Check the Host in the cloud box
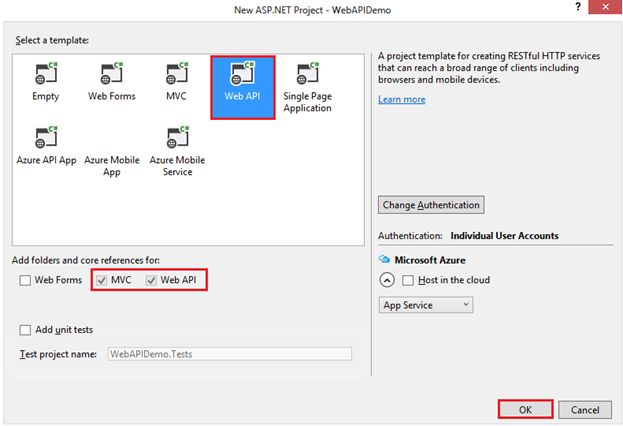 [408, 281]
